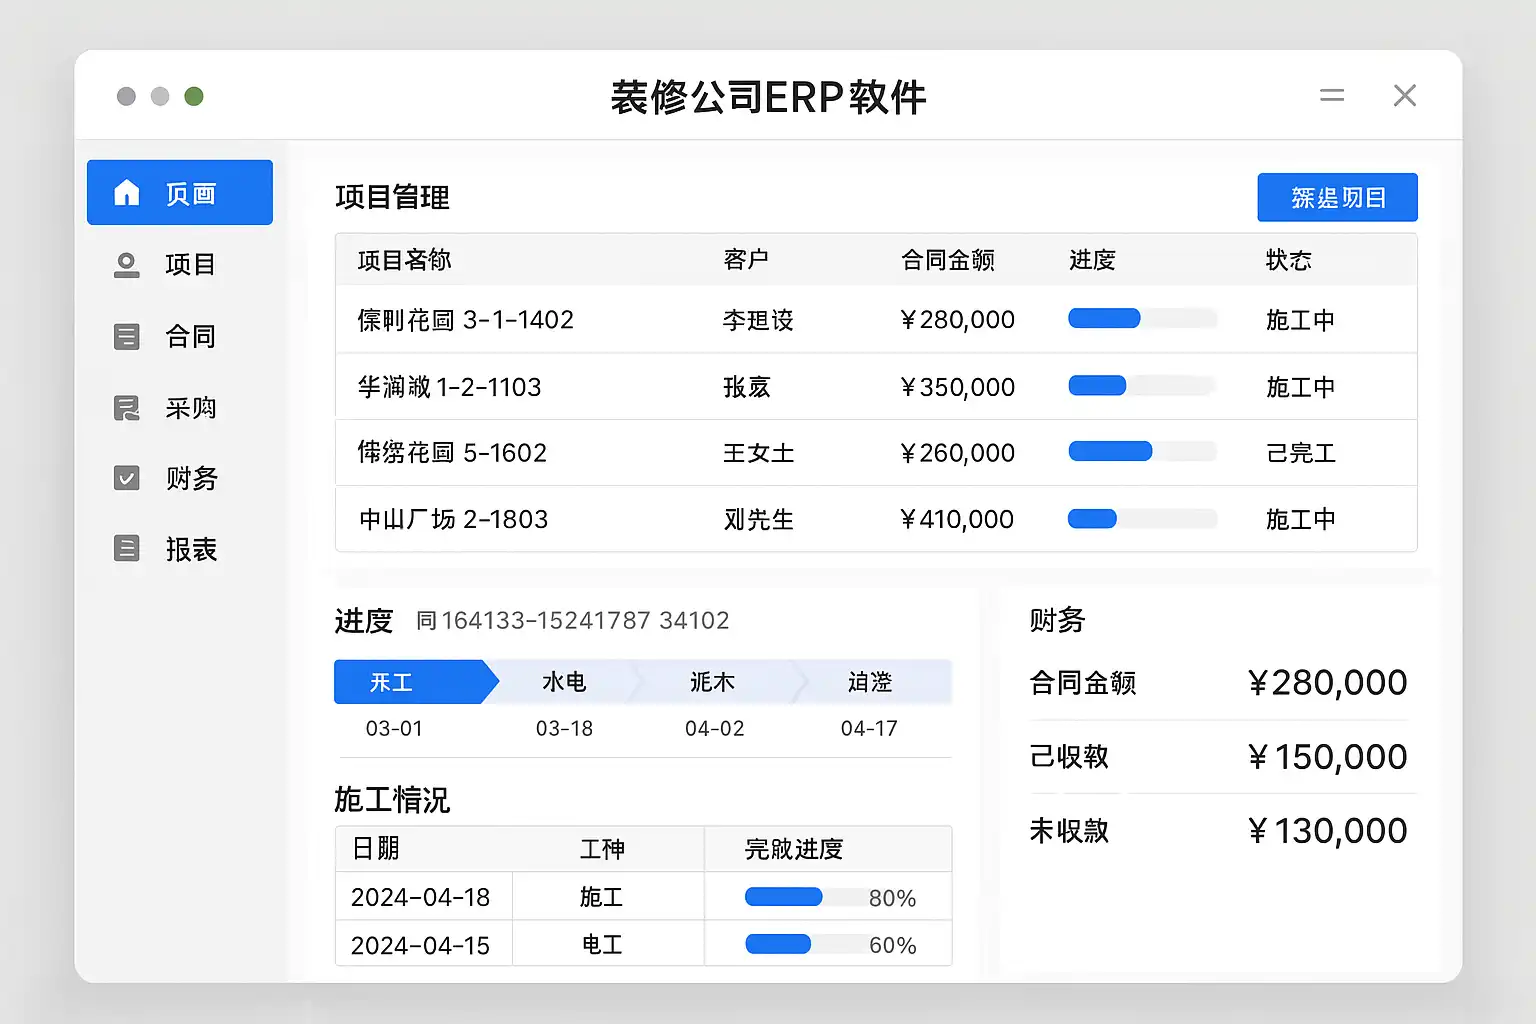
Task: Click the 合同金额 column header
Action: (947, 260)
